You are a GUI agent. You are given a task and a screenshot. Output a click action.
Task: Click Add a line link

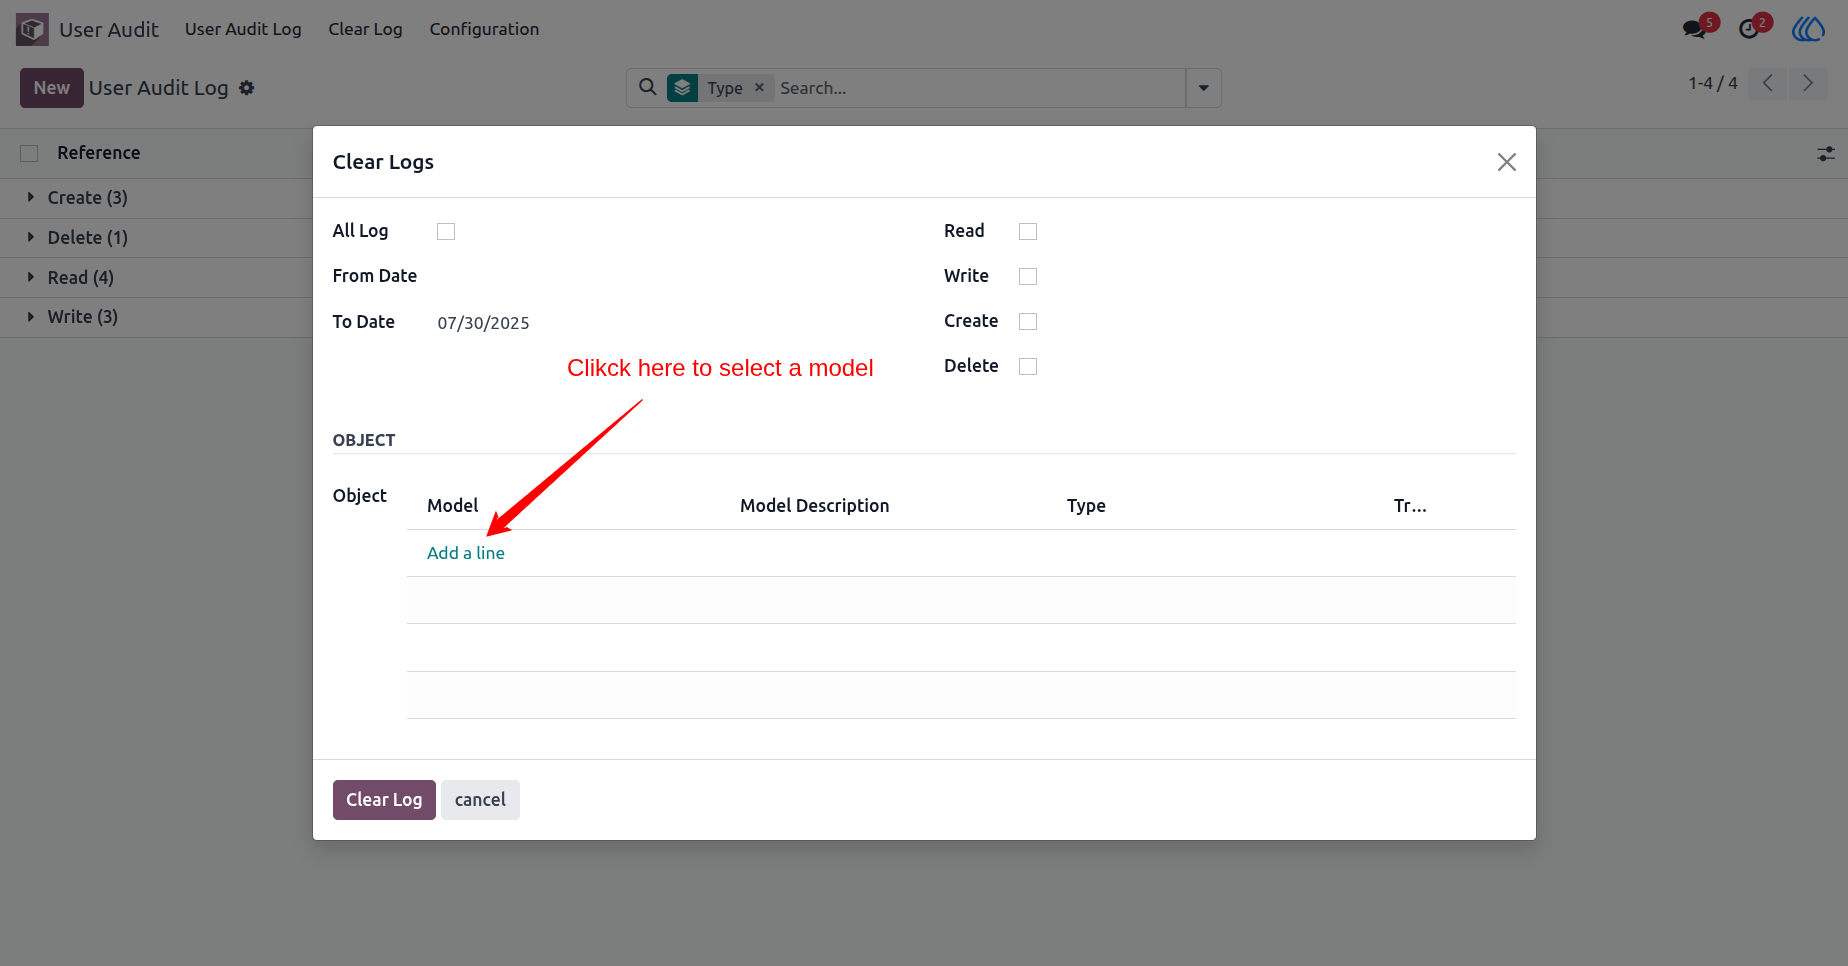click(x=466, y=553)
